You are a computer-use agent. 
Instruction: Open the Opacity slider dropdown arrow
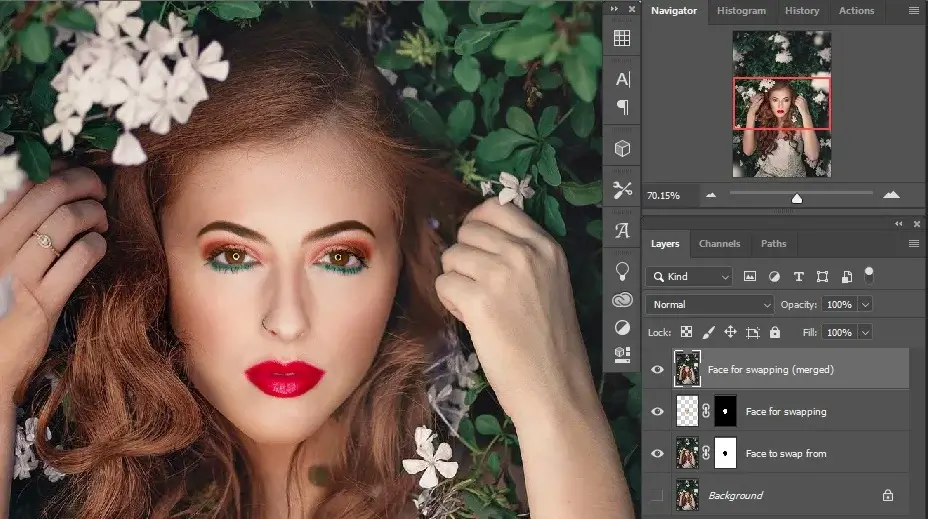(865, 304)
